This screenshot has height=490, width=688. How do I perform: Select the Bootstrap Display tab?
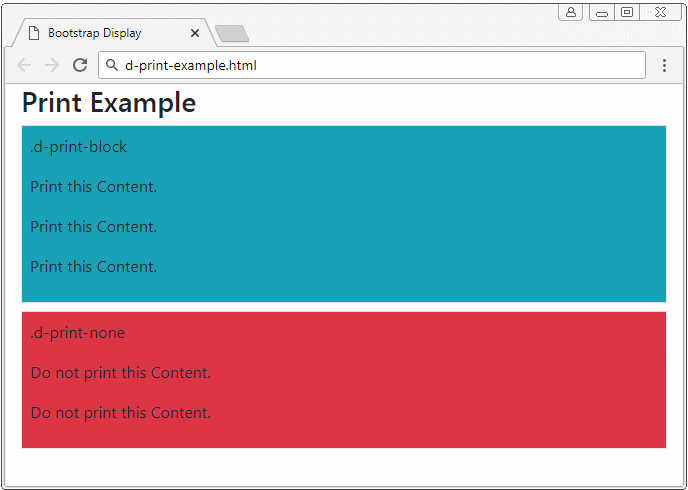click(115, 32)
